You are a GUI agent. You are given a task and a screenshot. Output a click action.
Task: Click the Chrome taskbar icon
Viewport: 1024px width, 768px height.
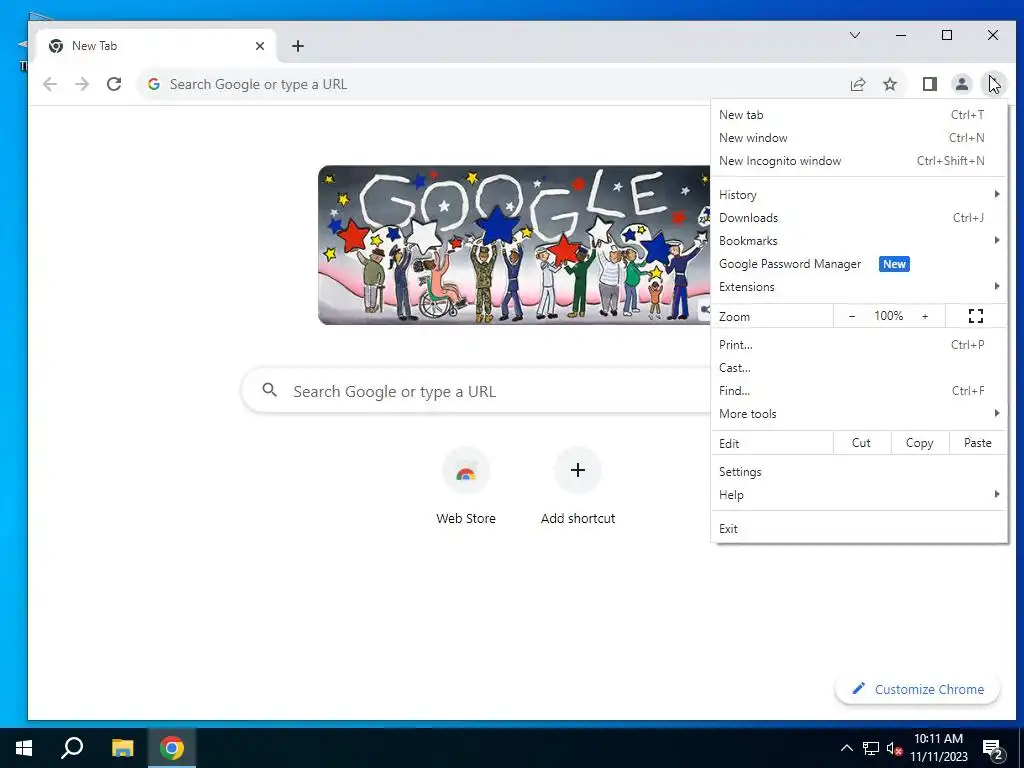point(172,748)
